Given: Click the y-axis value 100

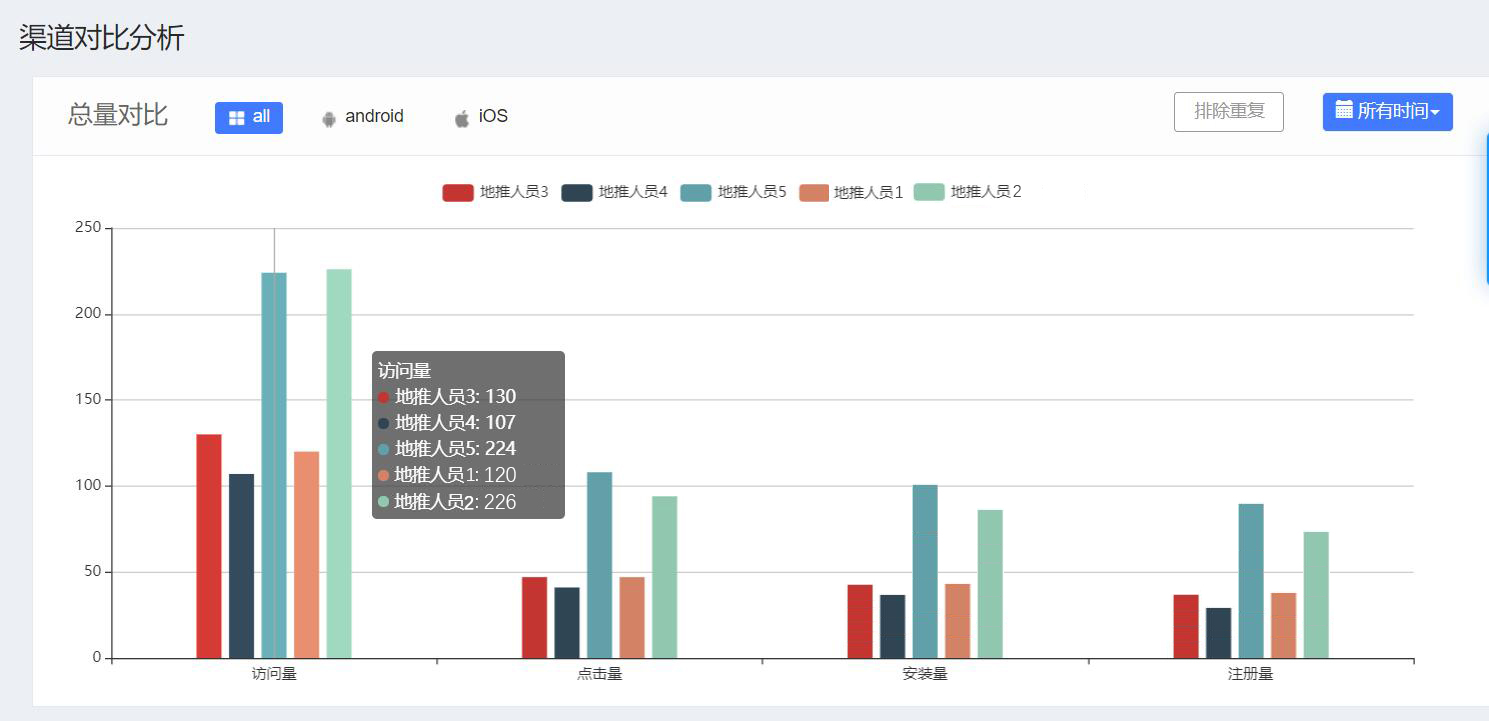Looking at the screenshot, I should point(88,486).
